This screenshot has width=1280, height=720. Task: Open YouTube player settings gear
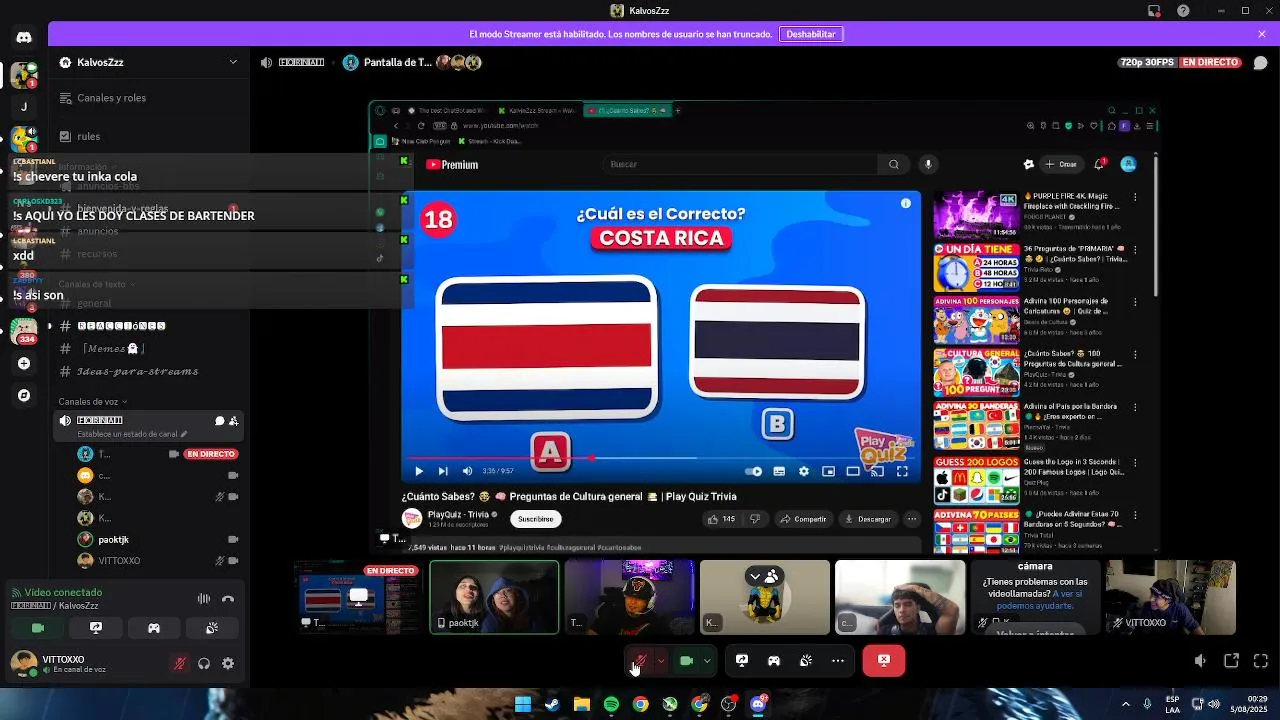tap(803, 471)
